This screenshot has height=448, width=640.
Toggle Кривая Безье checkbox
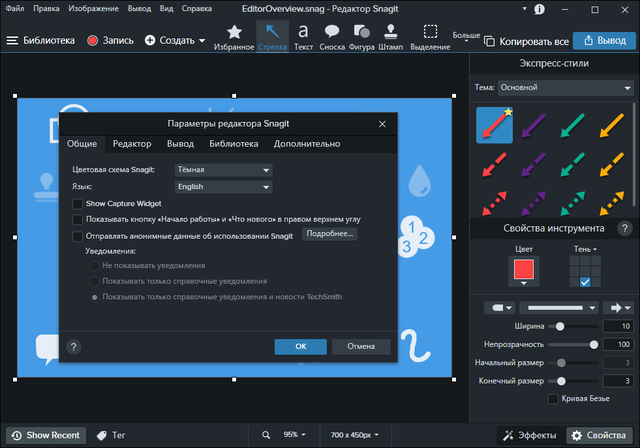[x=553, y=399]
